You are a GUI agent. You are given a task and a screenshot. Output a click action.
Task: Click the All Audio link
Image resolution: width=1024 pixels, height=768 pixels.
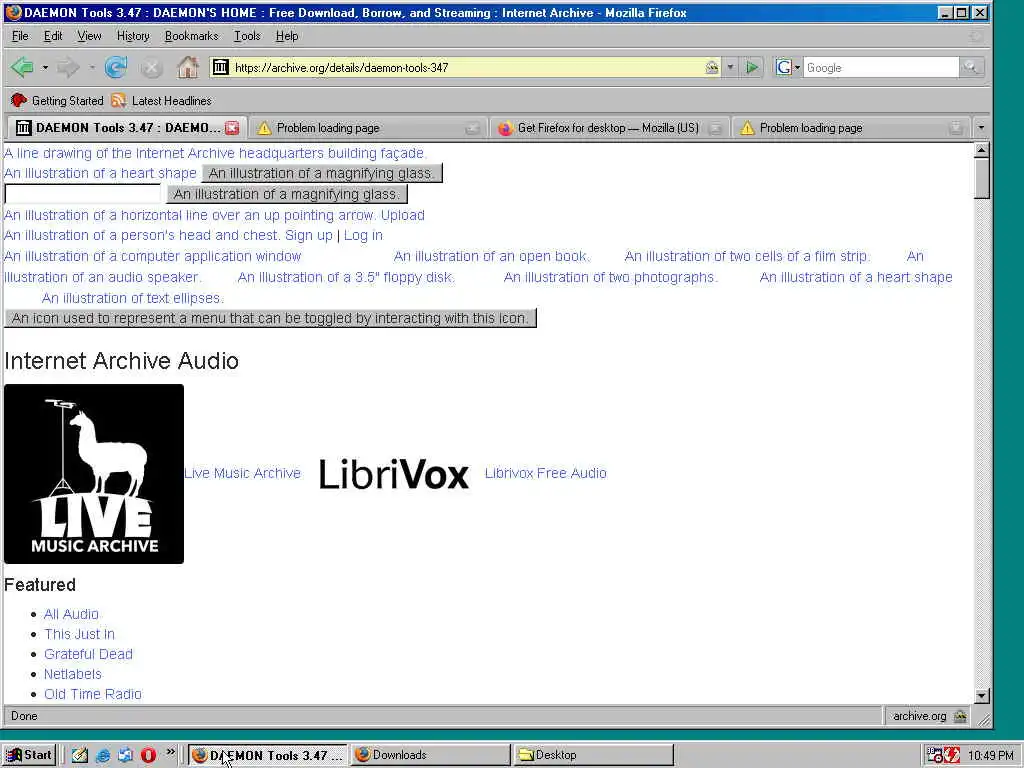[71, 614]
